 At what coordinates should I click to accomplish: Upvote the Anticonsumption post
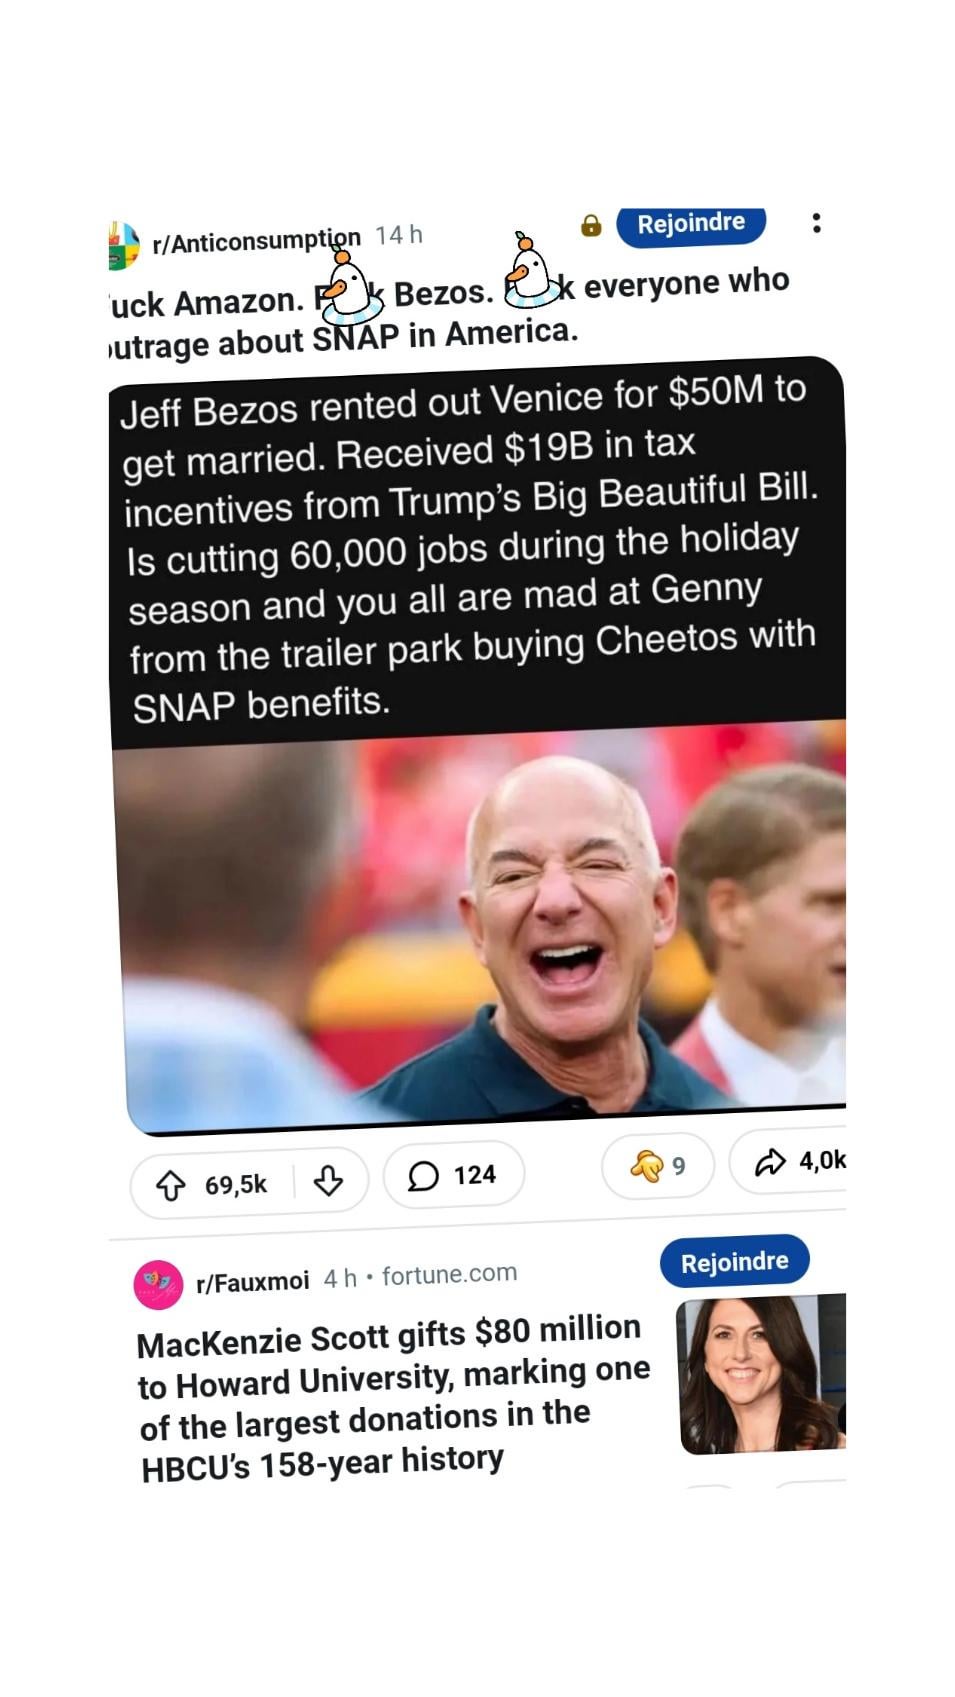171,1186
